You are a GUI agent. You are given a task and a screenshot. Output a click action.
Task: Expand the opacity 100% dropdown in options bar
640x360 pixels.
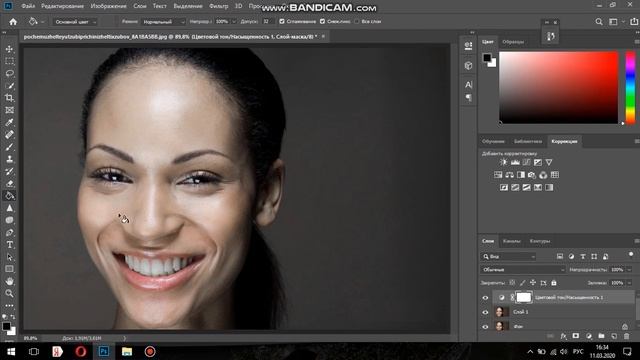234,22
